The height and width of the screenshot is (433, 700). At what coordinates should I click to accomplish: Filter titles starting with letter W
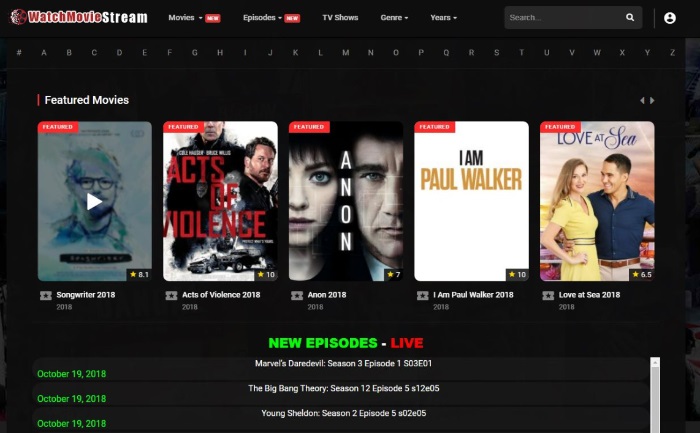[597, 53]
